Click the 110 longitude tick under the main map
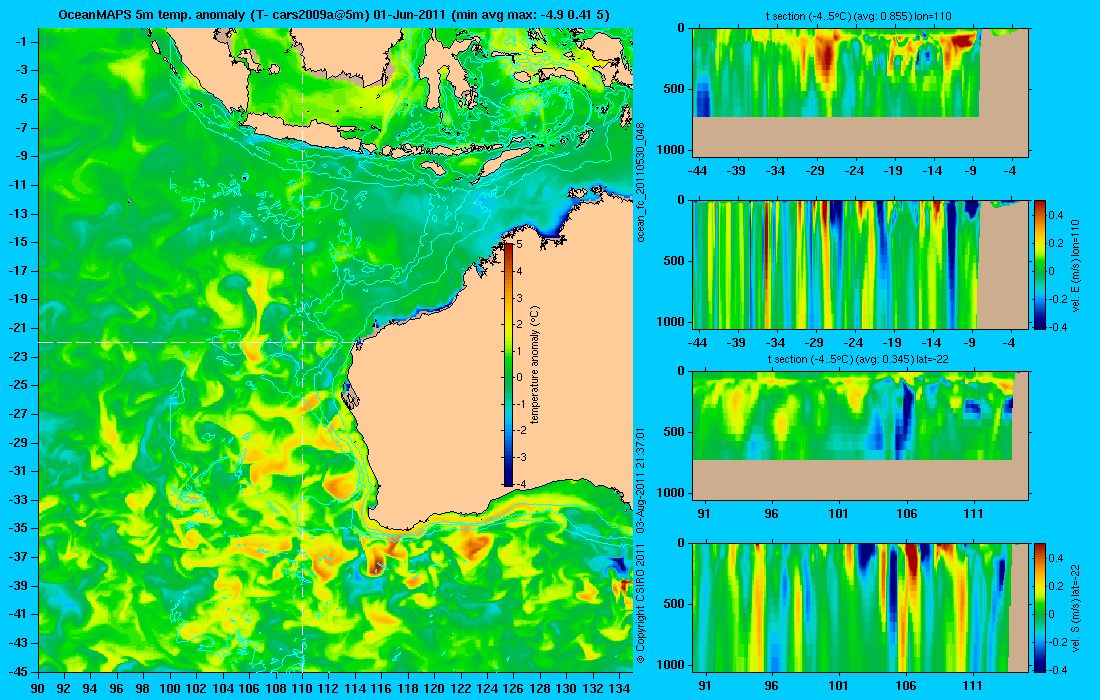Viewport: 1100px width, 700px height. click(x=302, y=688)
